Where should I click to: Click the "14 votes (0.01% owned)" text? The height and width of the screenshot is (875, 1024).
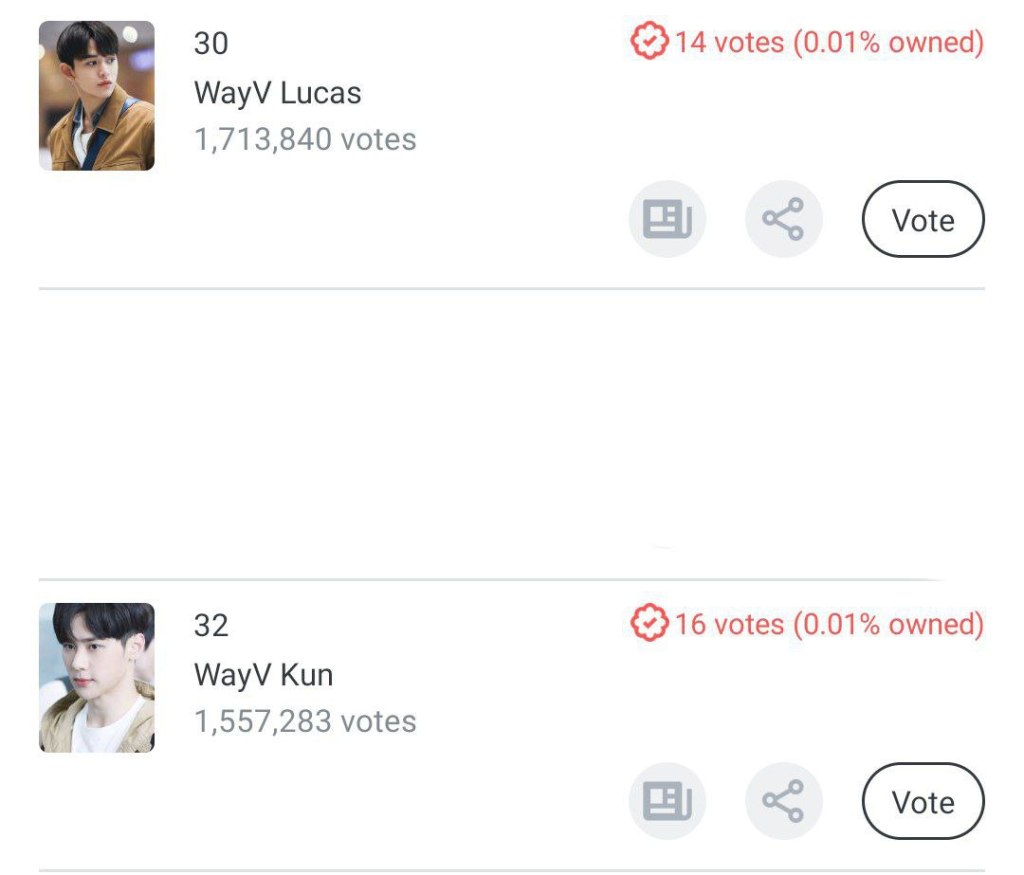829,42
